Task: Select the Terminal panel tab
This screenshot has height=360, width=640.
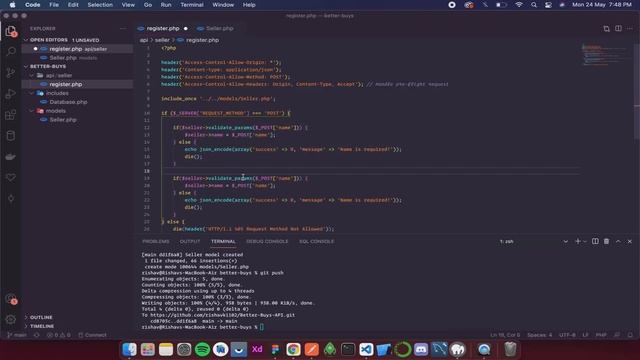Action: pos(223,241)
